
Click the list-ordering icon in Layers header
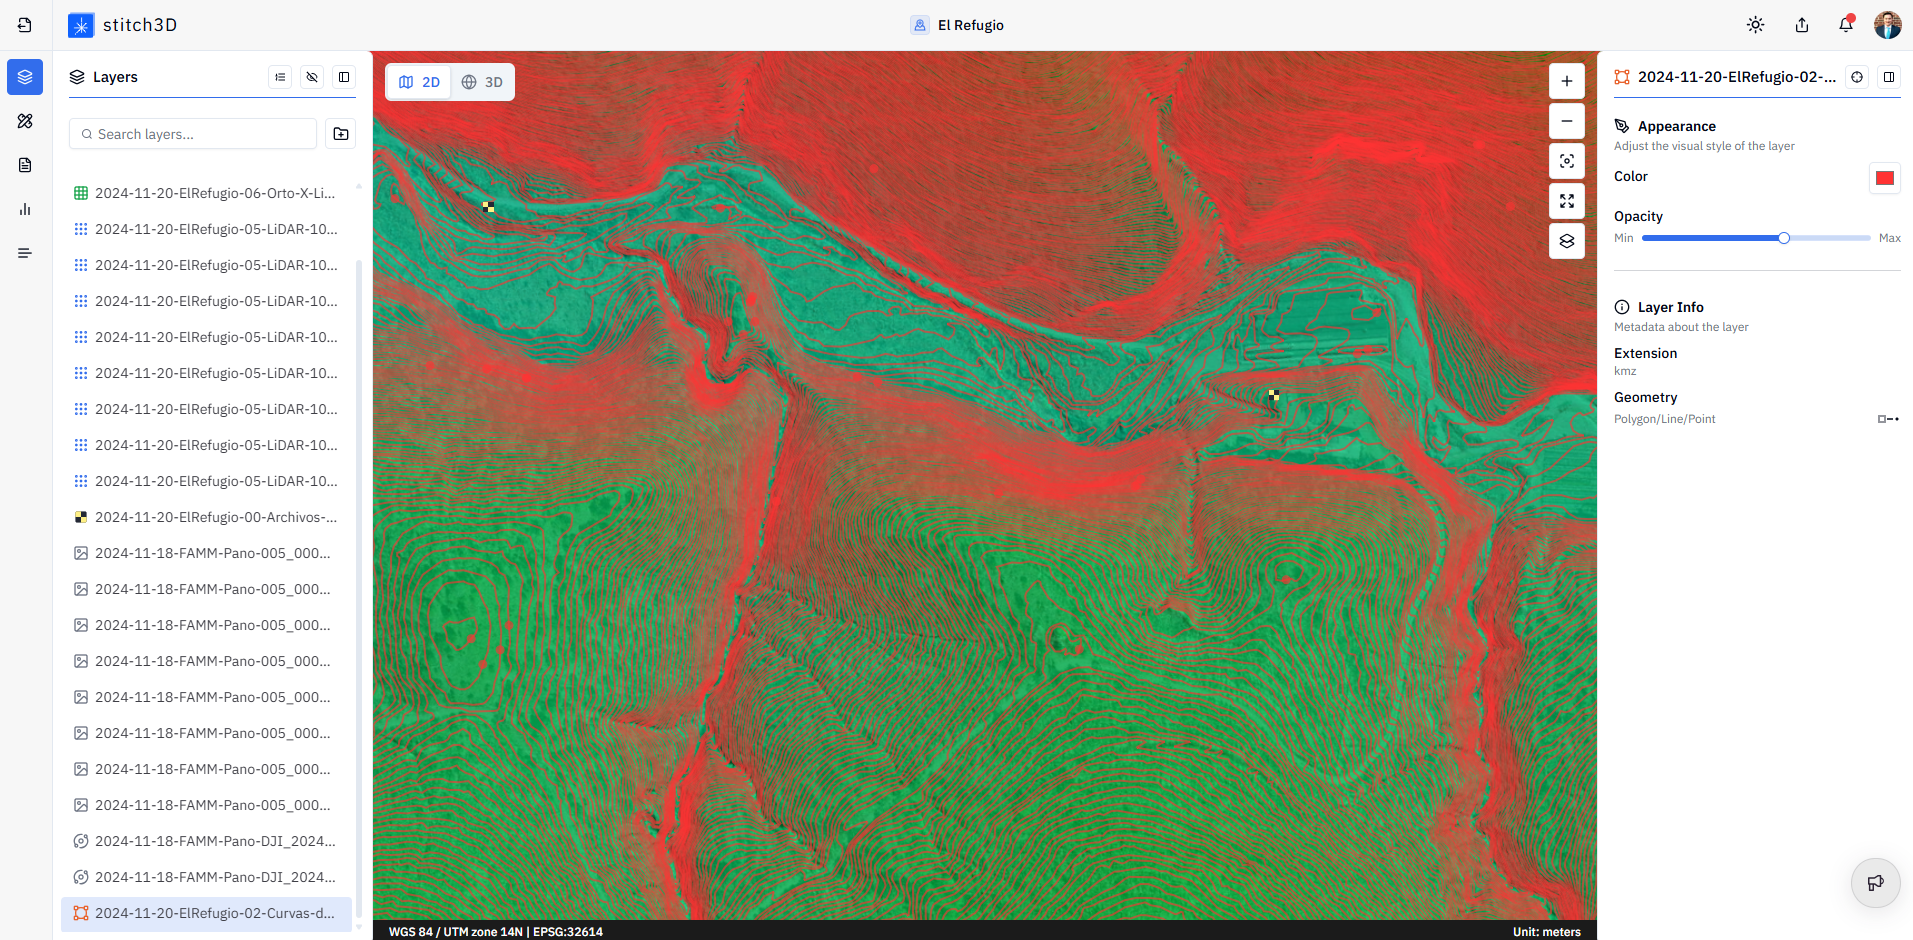click(x=281, y=77)
